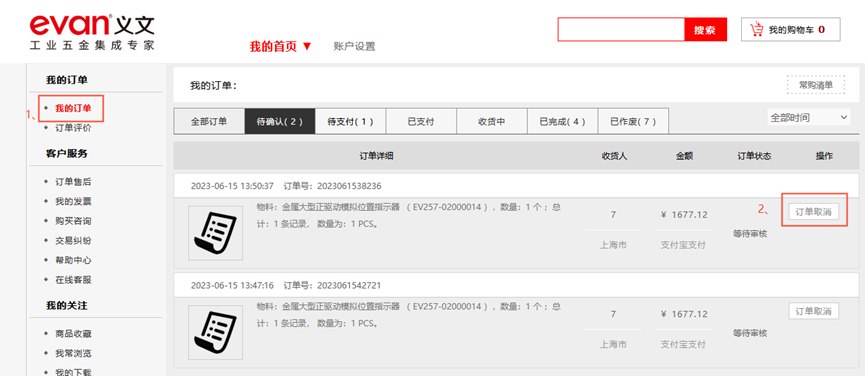This screenshot has width=865, height=376.
Task: Click material description of order 2023061538236
Action: [x=409, y=216]
